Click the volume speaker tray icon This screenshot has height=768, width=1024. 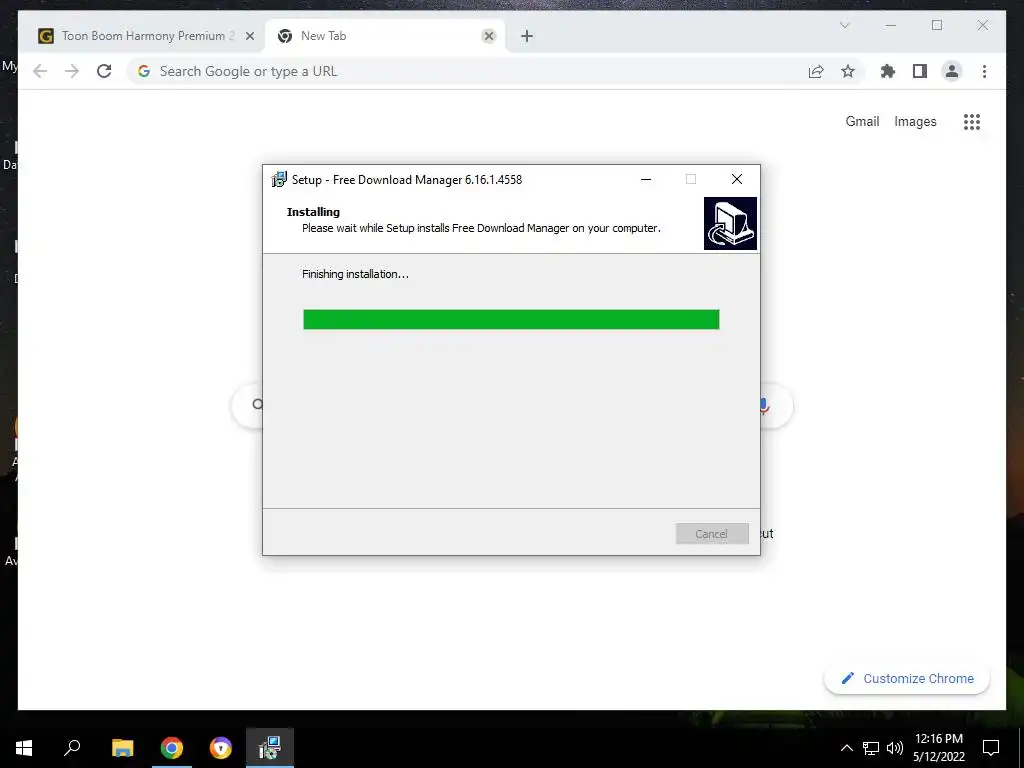(x=895, y=748)
